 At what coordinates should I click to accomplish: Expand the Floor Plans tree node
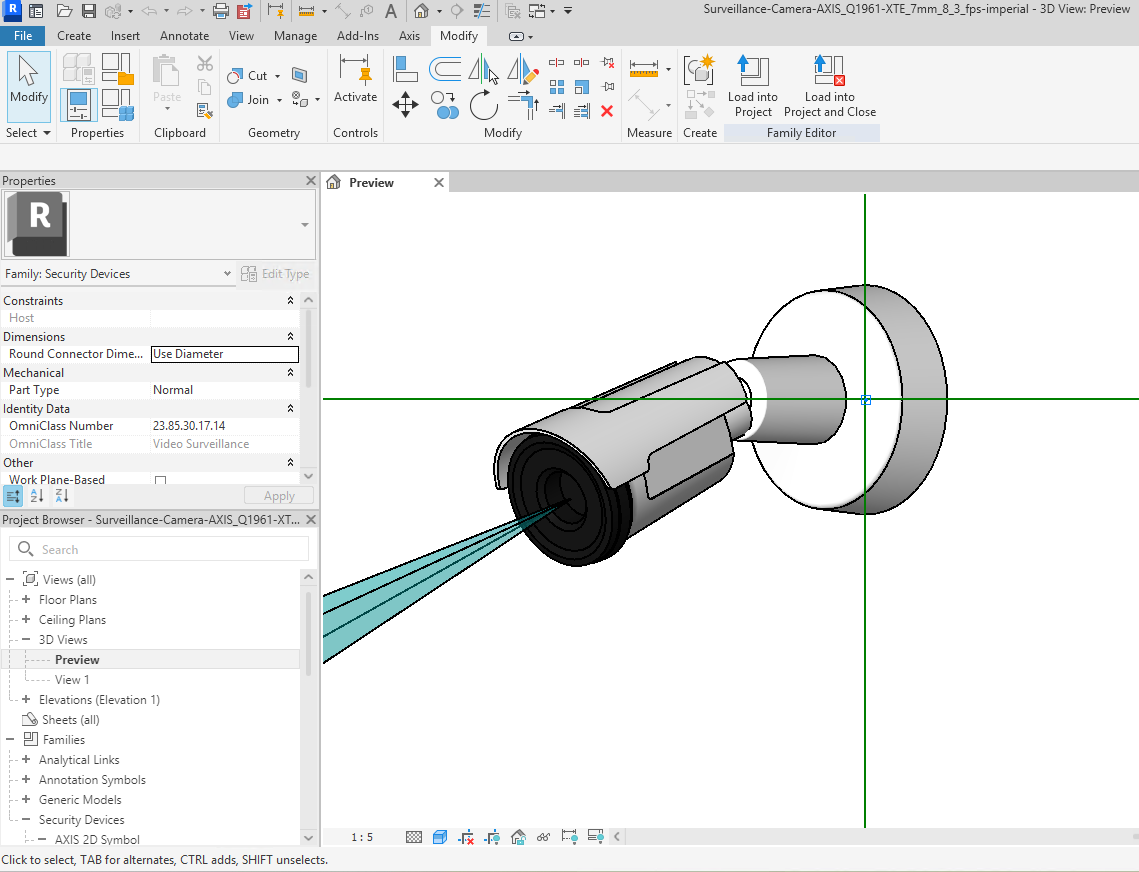click(26, 600)
